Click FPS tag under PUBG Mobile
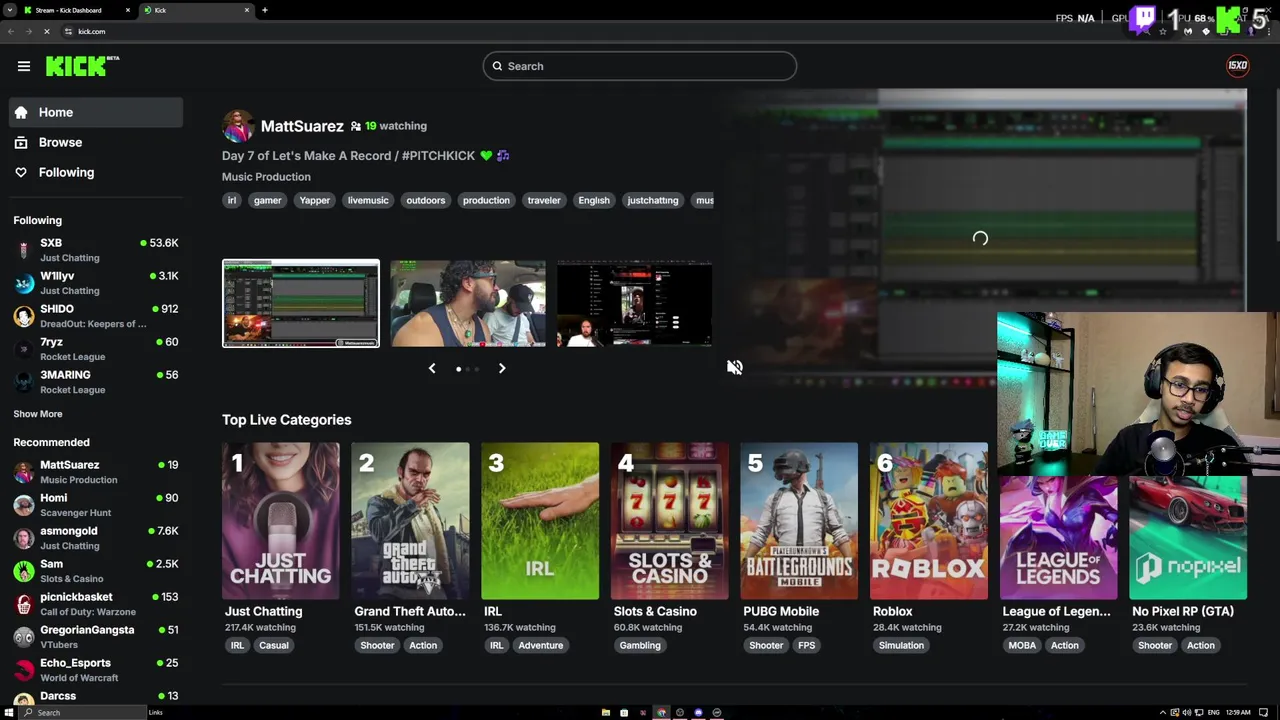1280x720 pixels. [807, 645]
